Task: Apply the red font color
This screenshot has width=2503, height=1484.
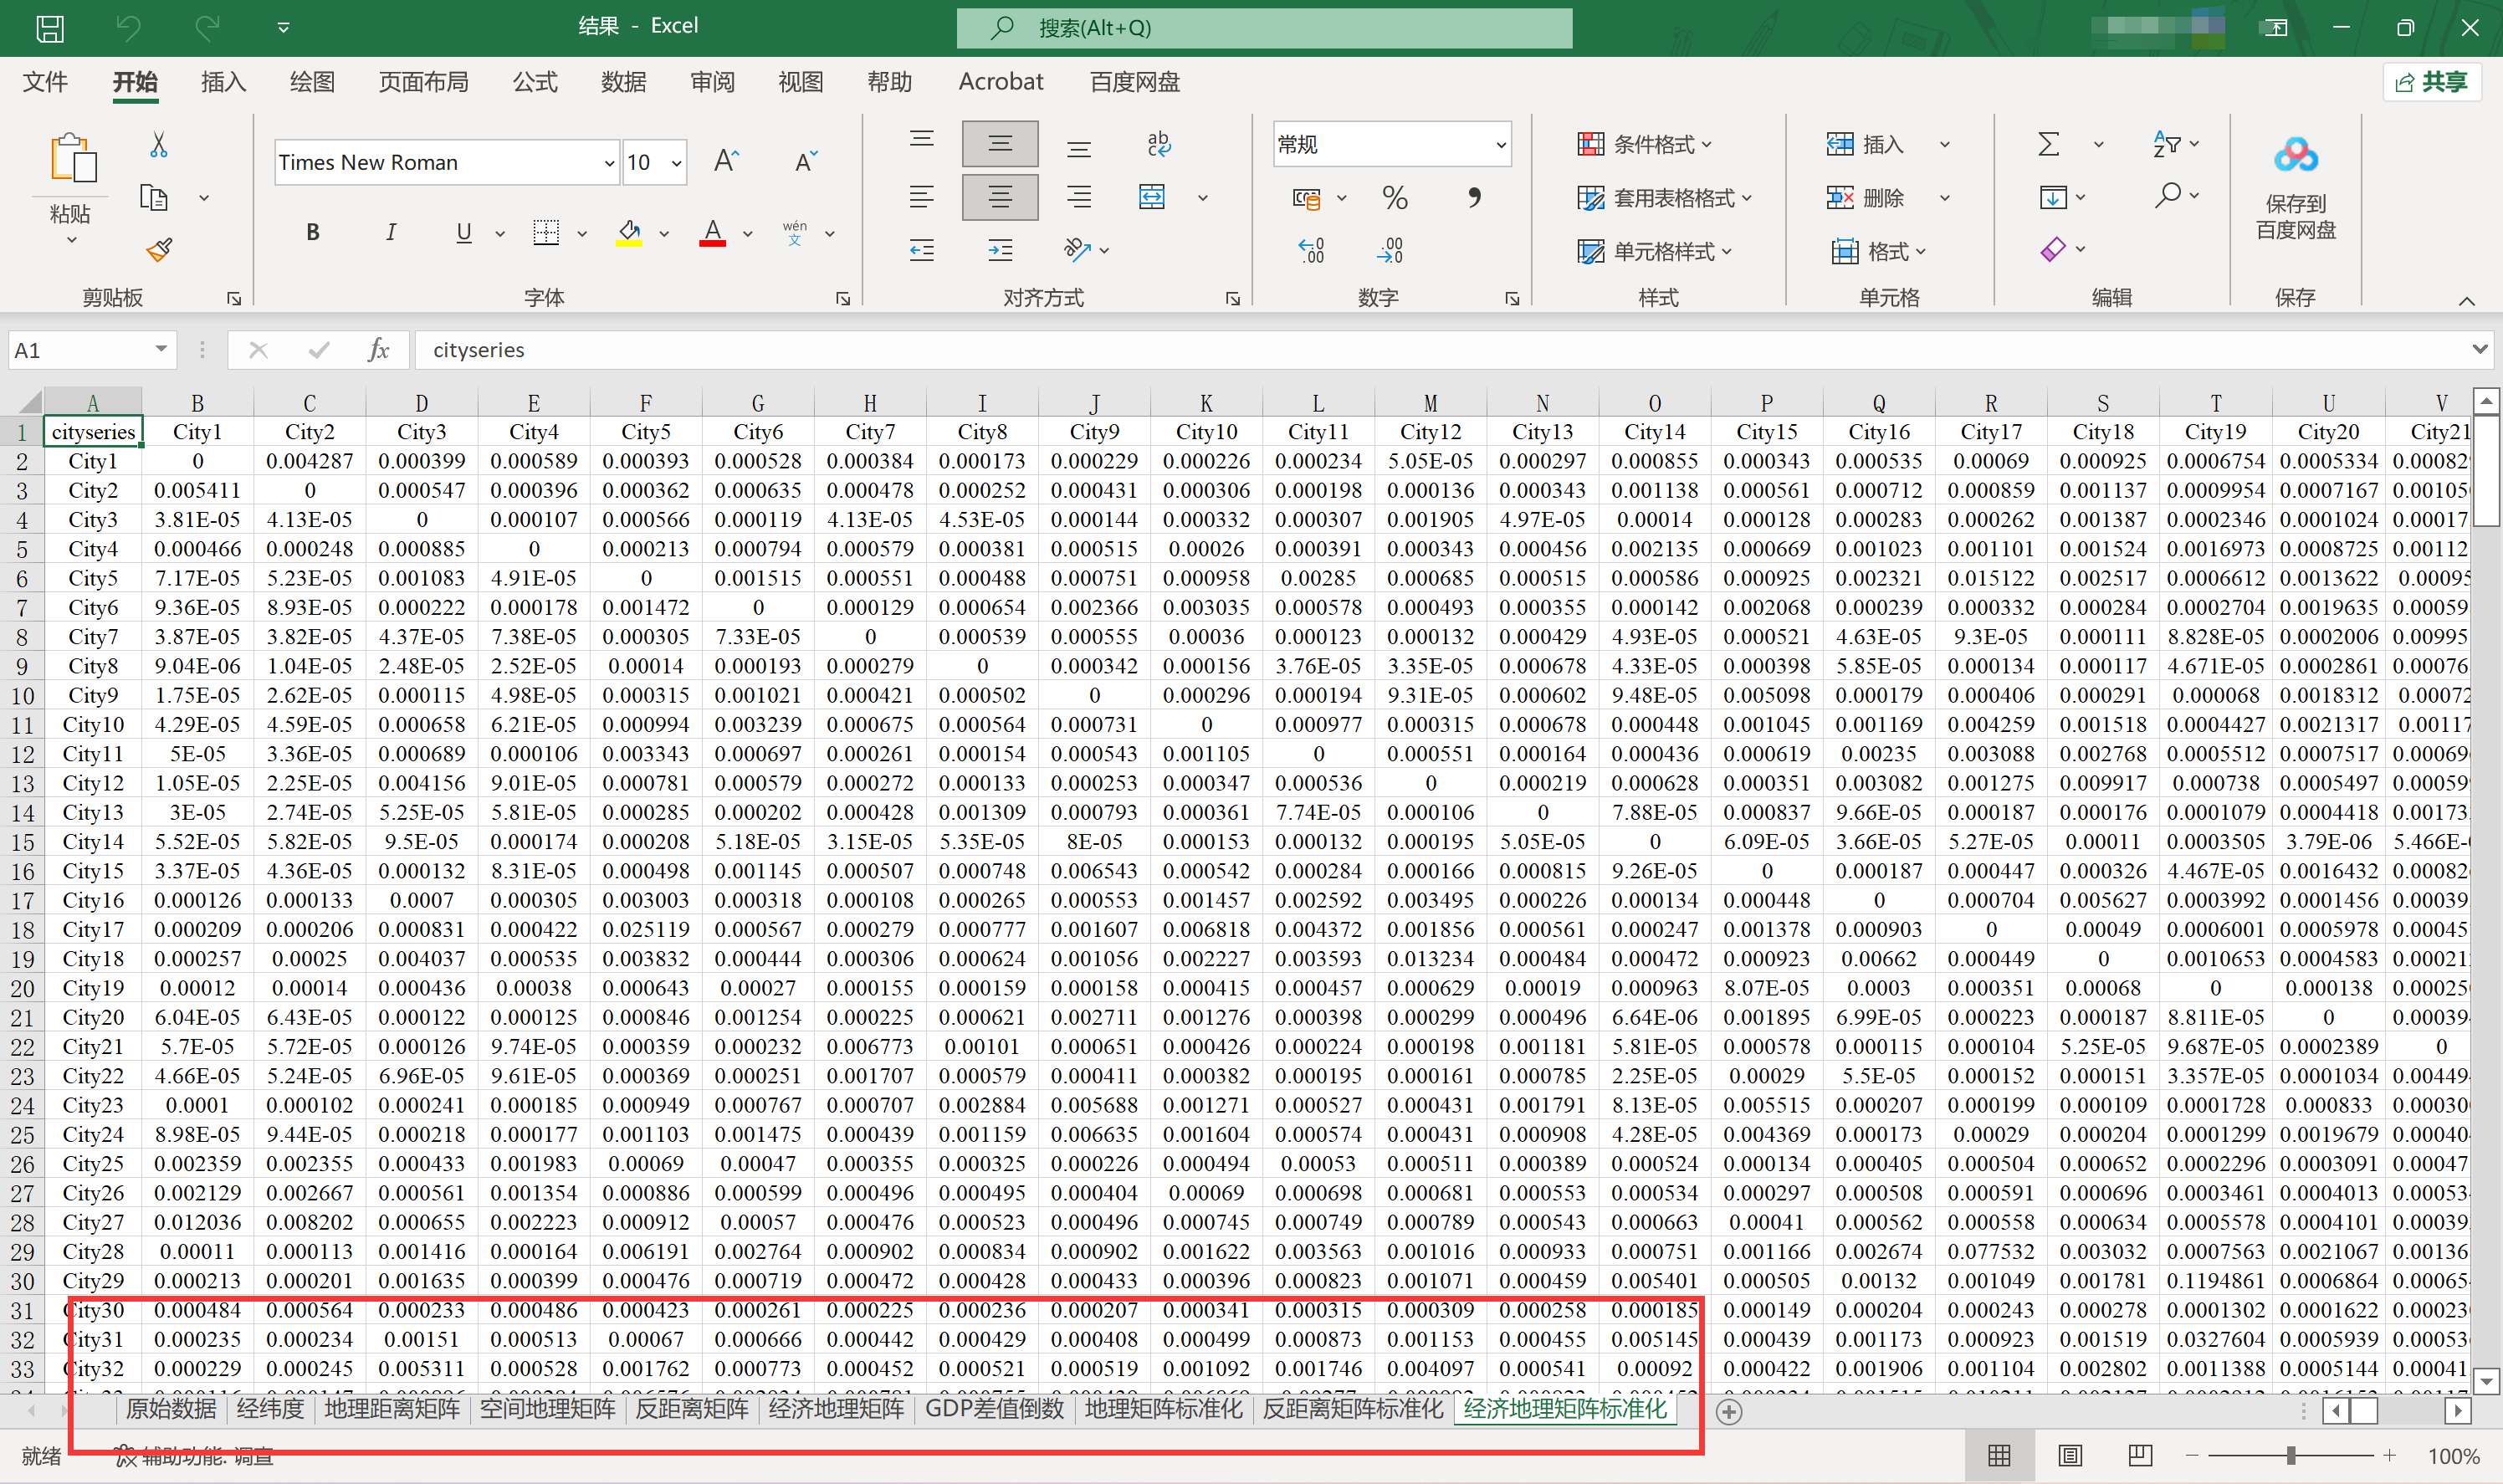Action: click(712, 233)
